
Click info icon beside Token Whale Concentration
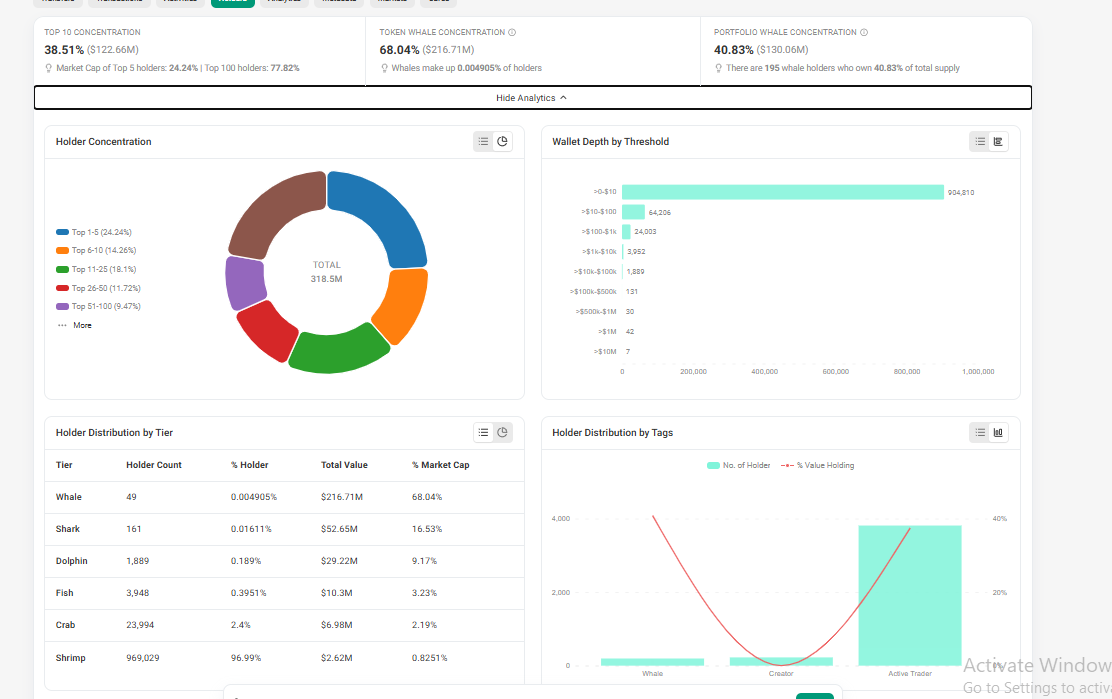pyautogui.click(x=512, y=33)
